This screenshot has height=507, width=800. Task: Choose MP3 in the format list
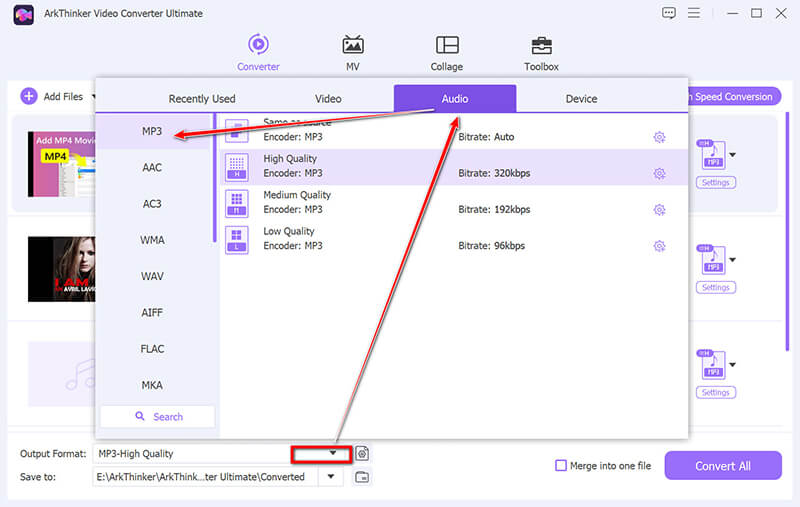pyautogui.click(x=152, y=131)
